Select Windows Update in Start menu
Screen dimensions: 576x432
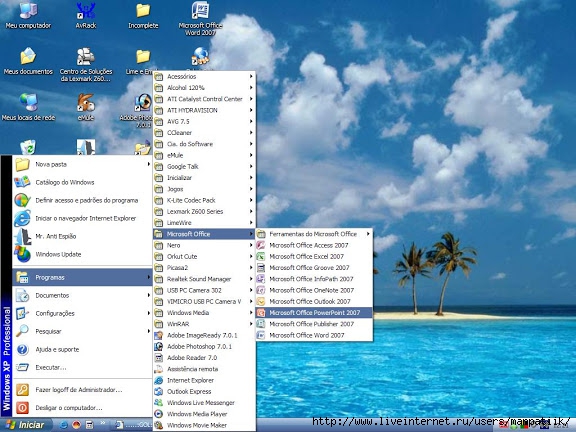82,254
